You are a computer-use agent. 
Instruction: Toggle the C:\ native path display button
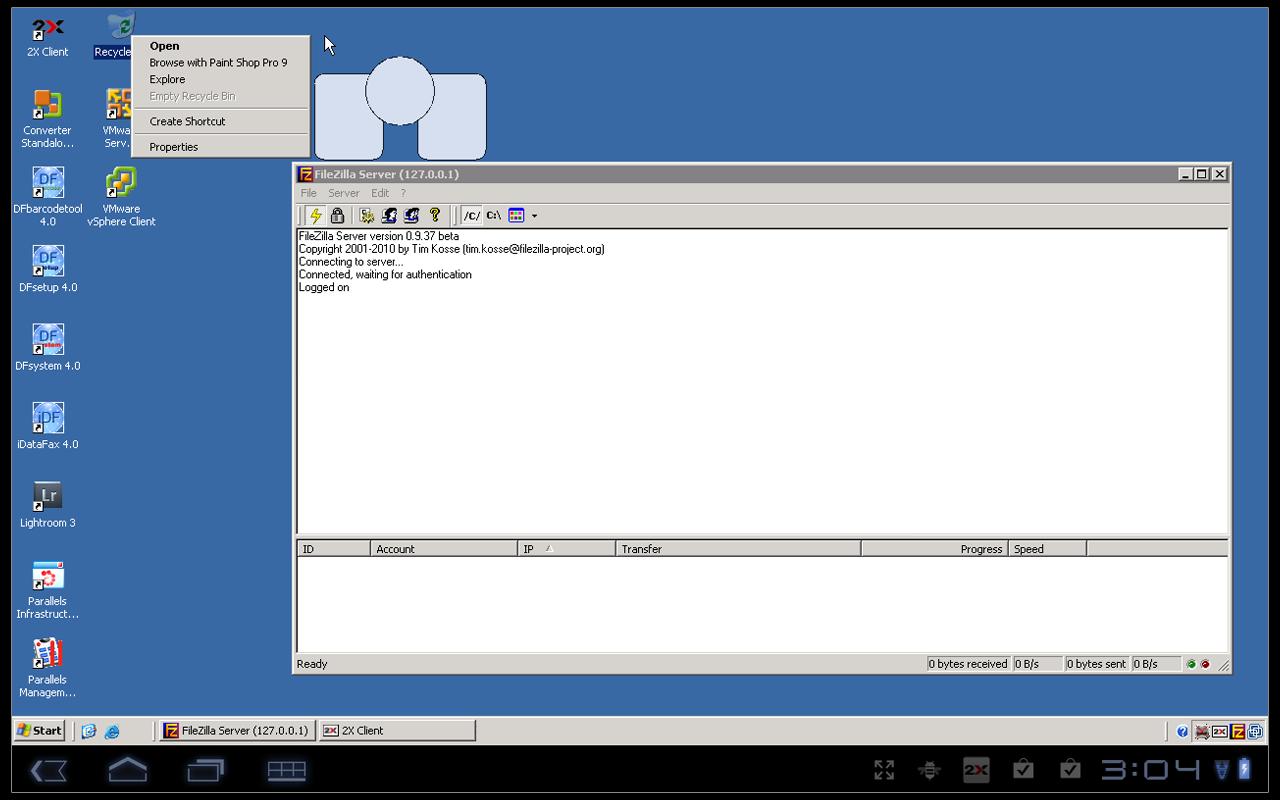[x=492, y=215]
